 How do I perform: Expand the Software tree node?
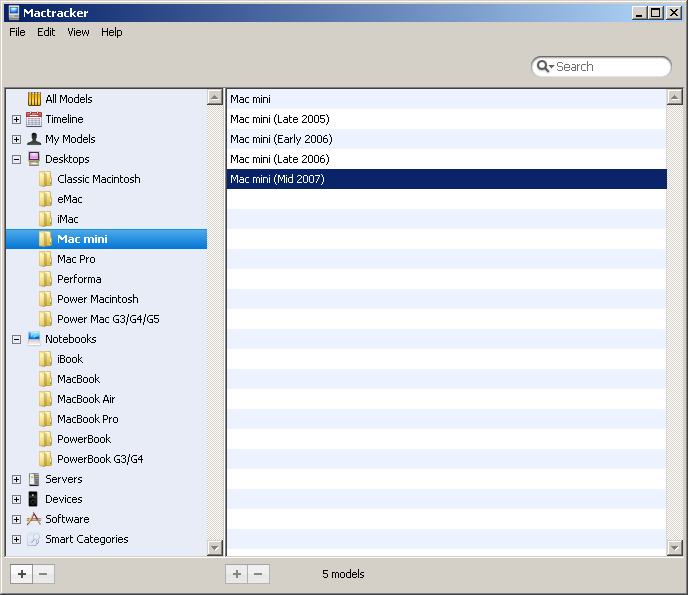(16, 519)
